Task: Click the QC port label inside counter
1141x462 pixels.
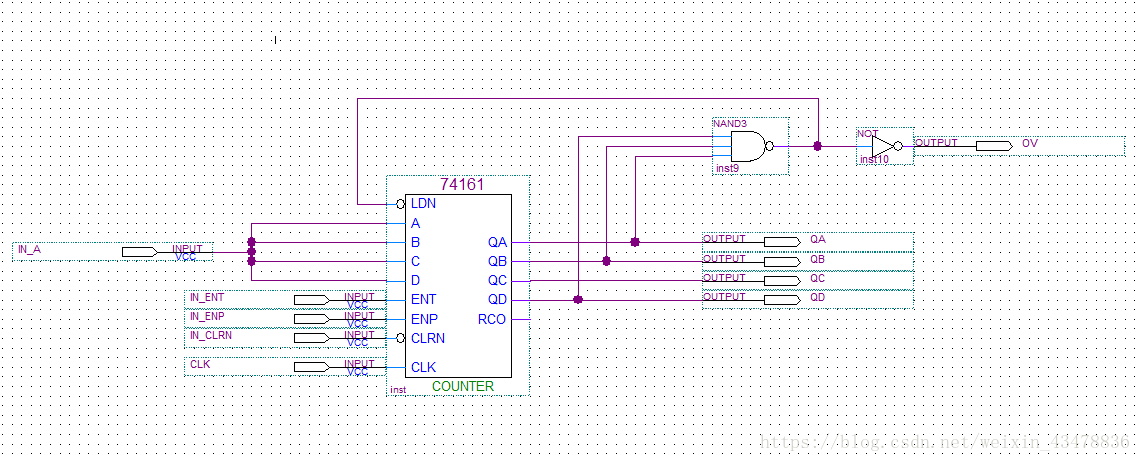Action: point(497,281)
